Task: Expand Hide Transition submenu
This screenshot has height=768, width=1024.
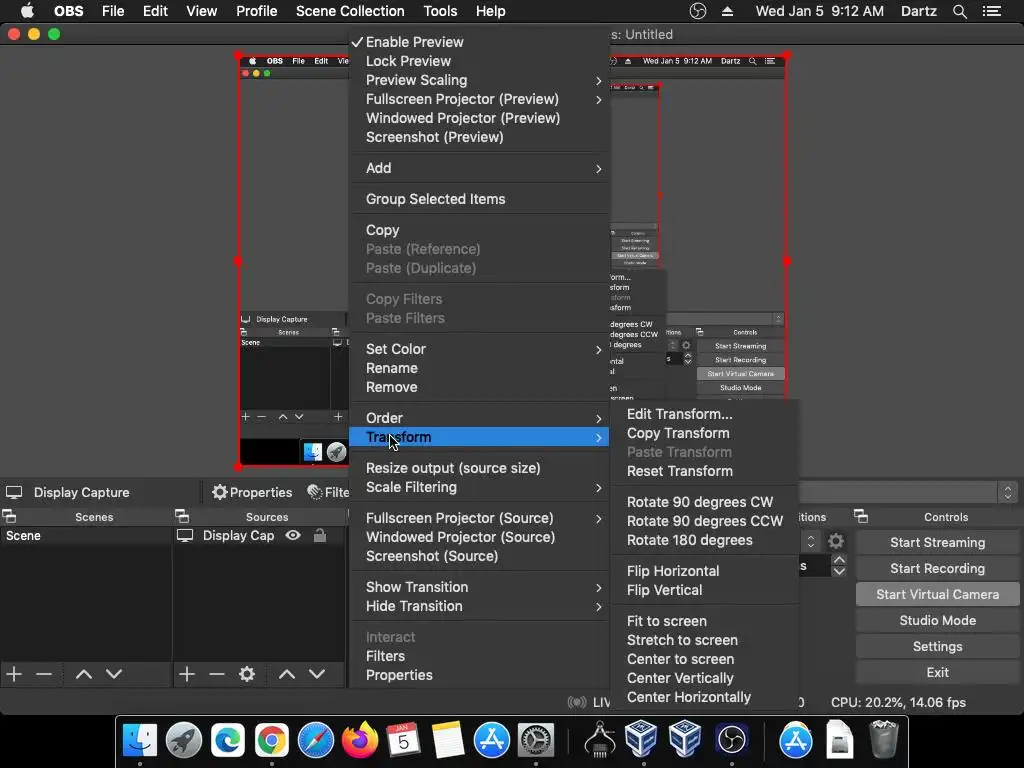Action: click(x=479, y=606)
